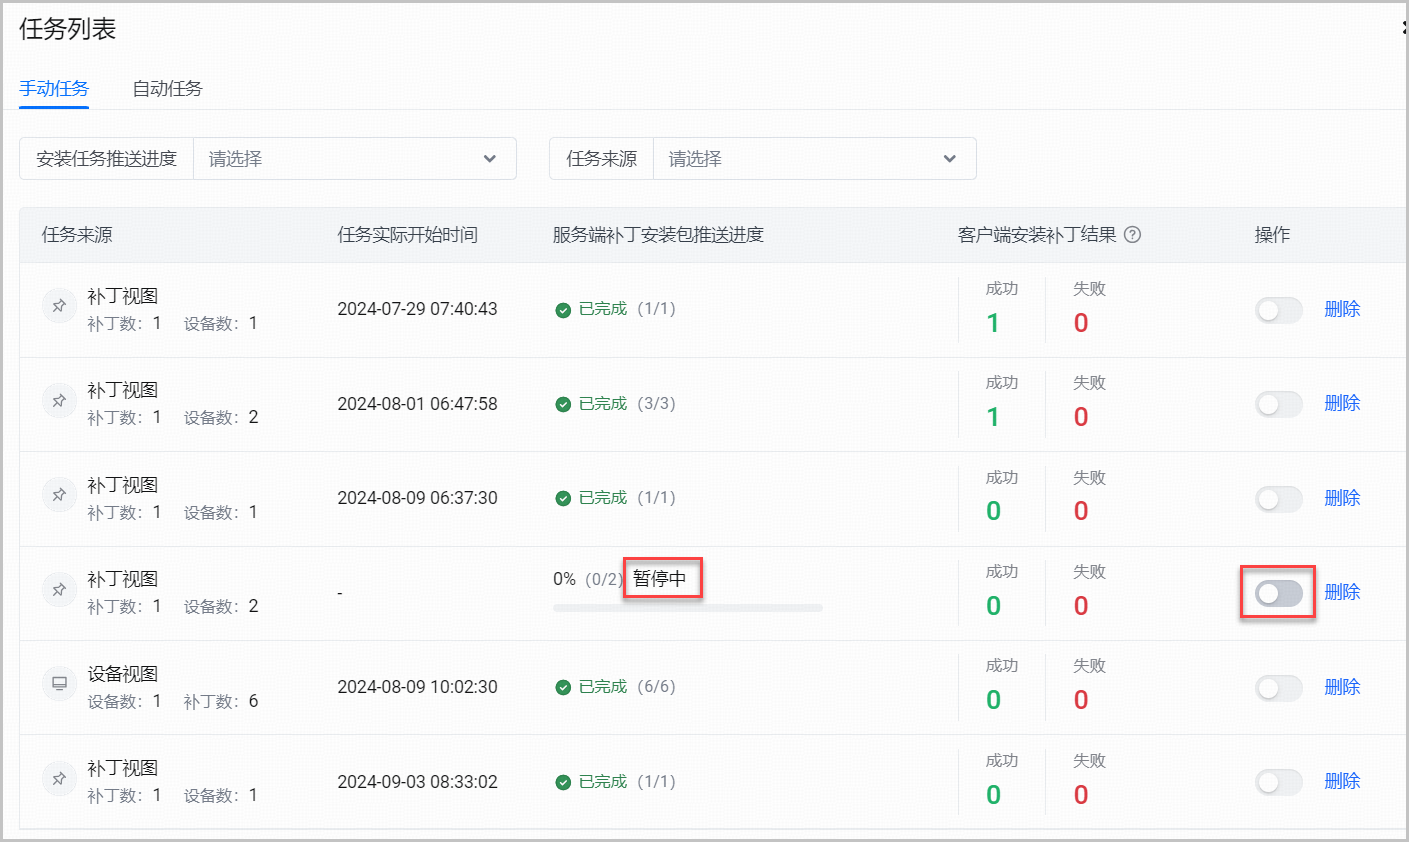Click the 任务来源 column header
The width and height of the screenshot is (1409, 842).
(77, 235)
